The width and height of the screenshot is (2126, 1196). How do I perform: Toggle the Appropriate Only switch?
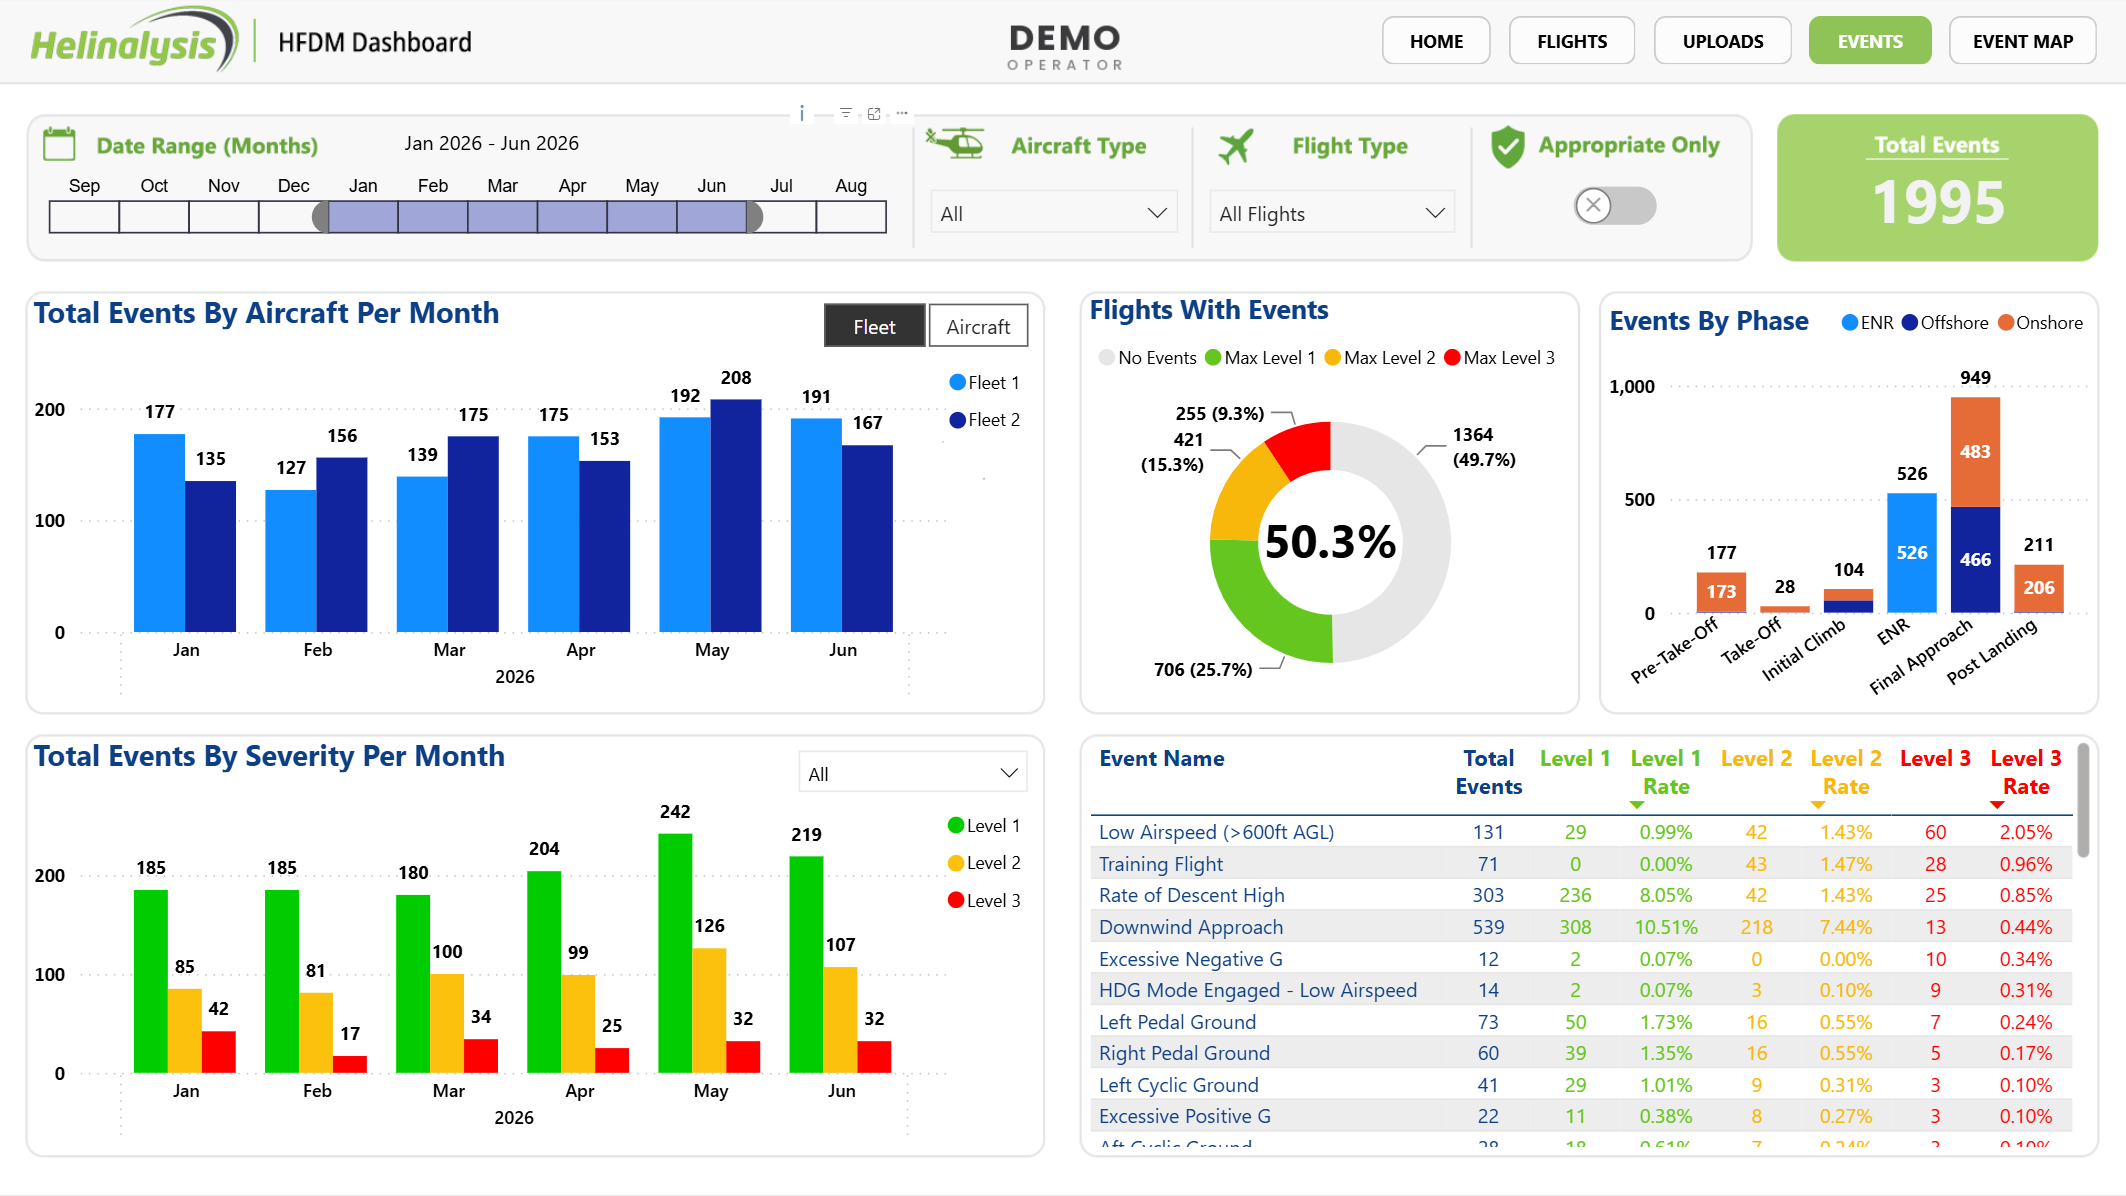pos(1615,206)
